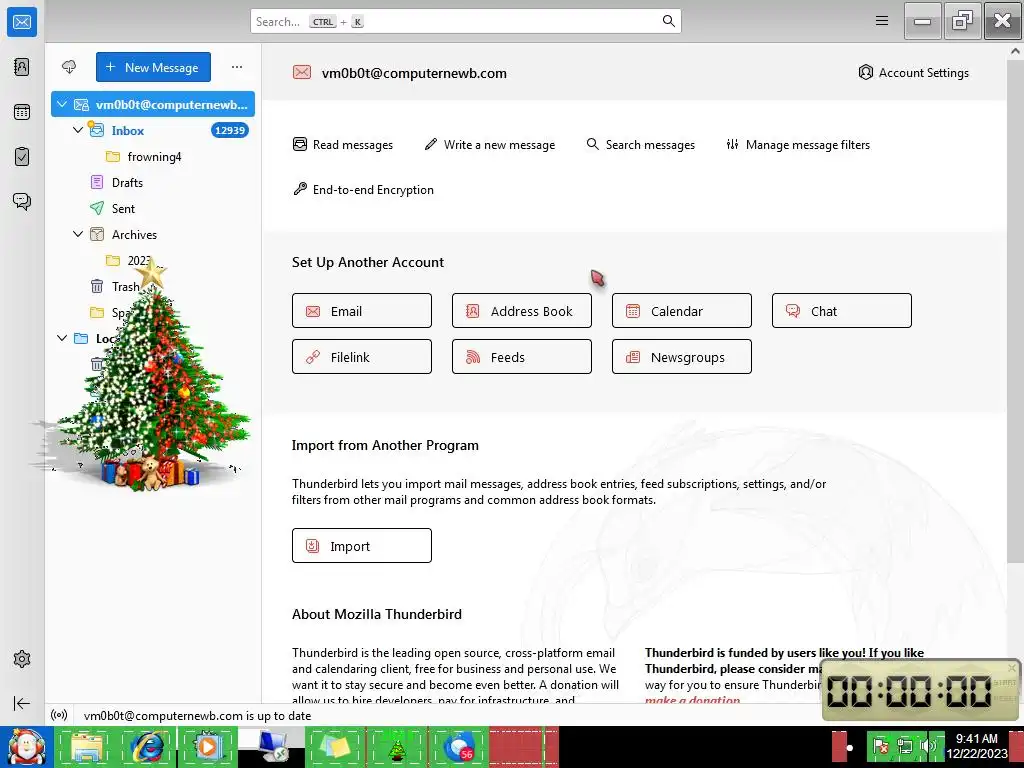
Task: Open folder pane options ellipsis
Action: coord(236,67)
